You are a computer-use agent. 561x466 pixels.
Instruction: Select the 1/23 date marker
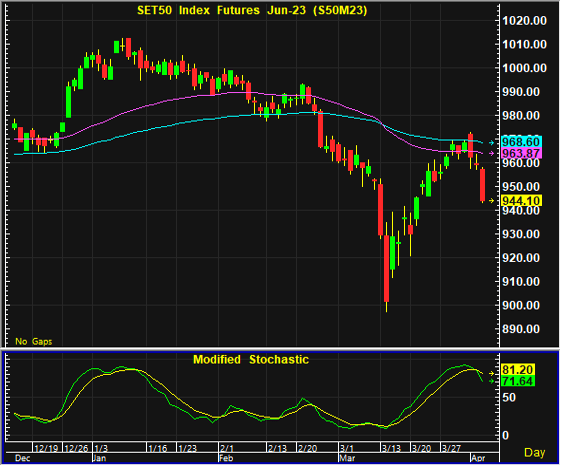tap(187, 448)
